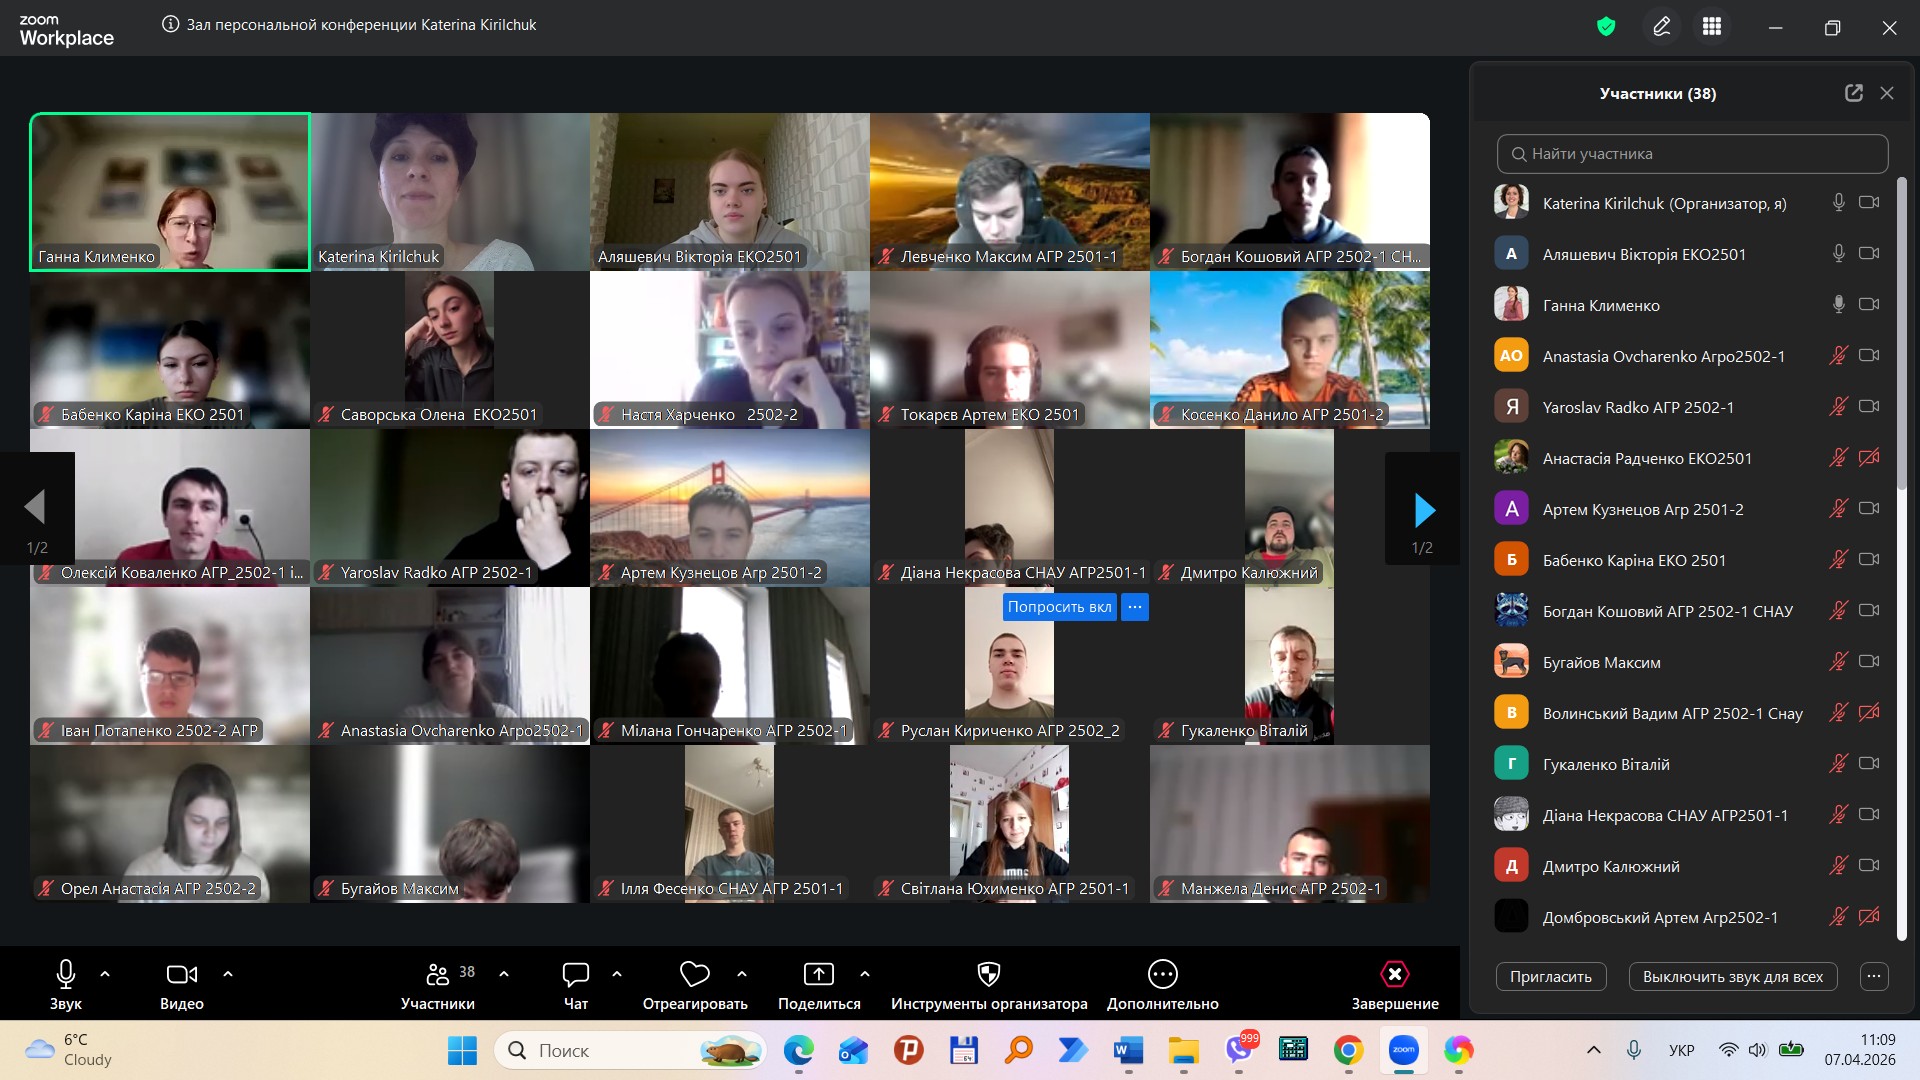The image size is (1920, 1080).
Task: Click Выключить звук для всех button
Action: pyautogui.click(x=1732, y=977)
